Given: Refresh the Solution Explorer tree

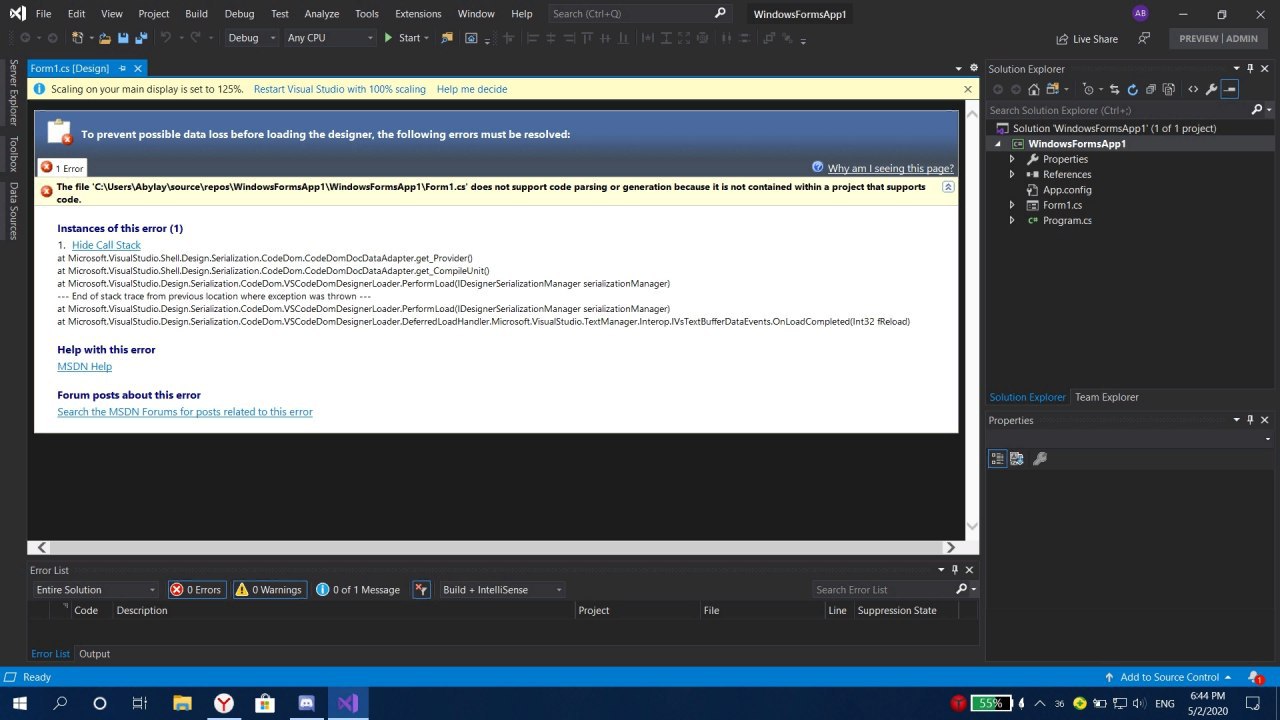Looking at the screenshot, I should pos(1132,89).
